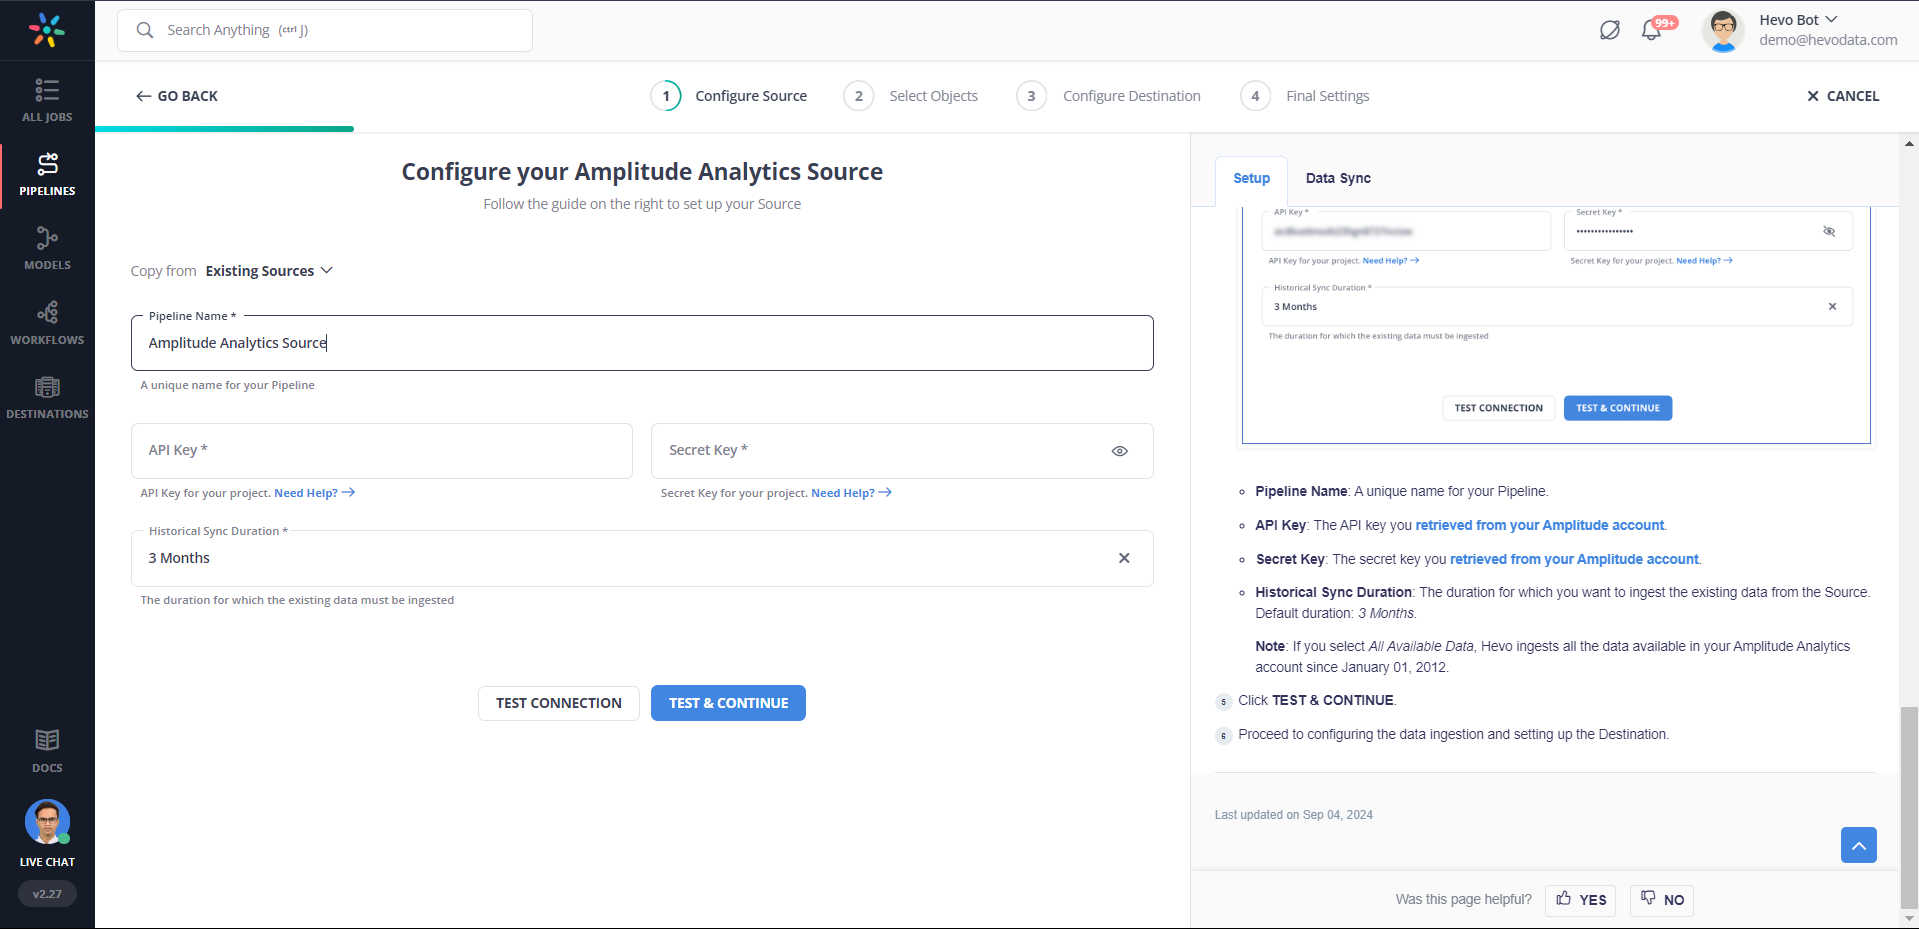Open All Jobs in the sidebar
Image resolution: width=1919 pixels, height=929 pixels.
47,100
